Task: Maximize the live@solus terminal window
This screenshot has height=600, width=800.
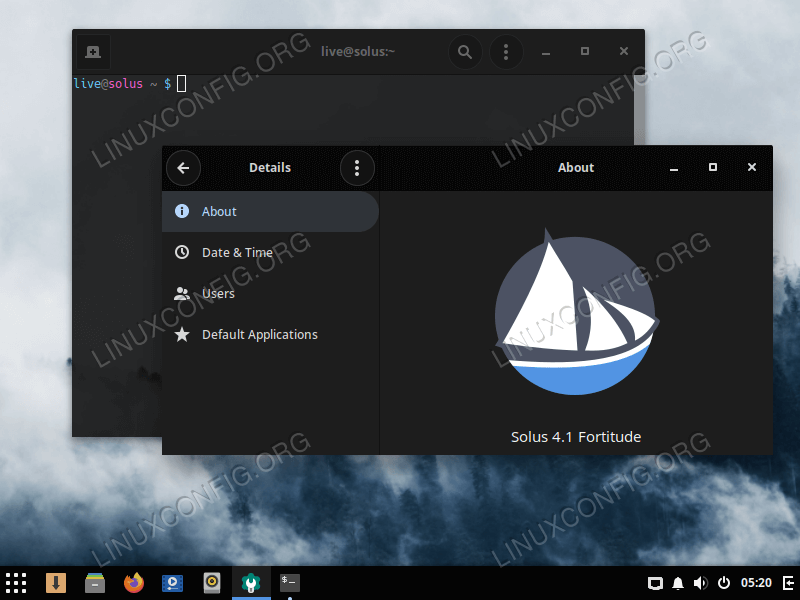Action: 585,52
